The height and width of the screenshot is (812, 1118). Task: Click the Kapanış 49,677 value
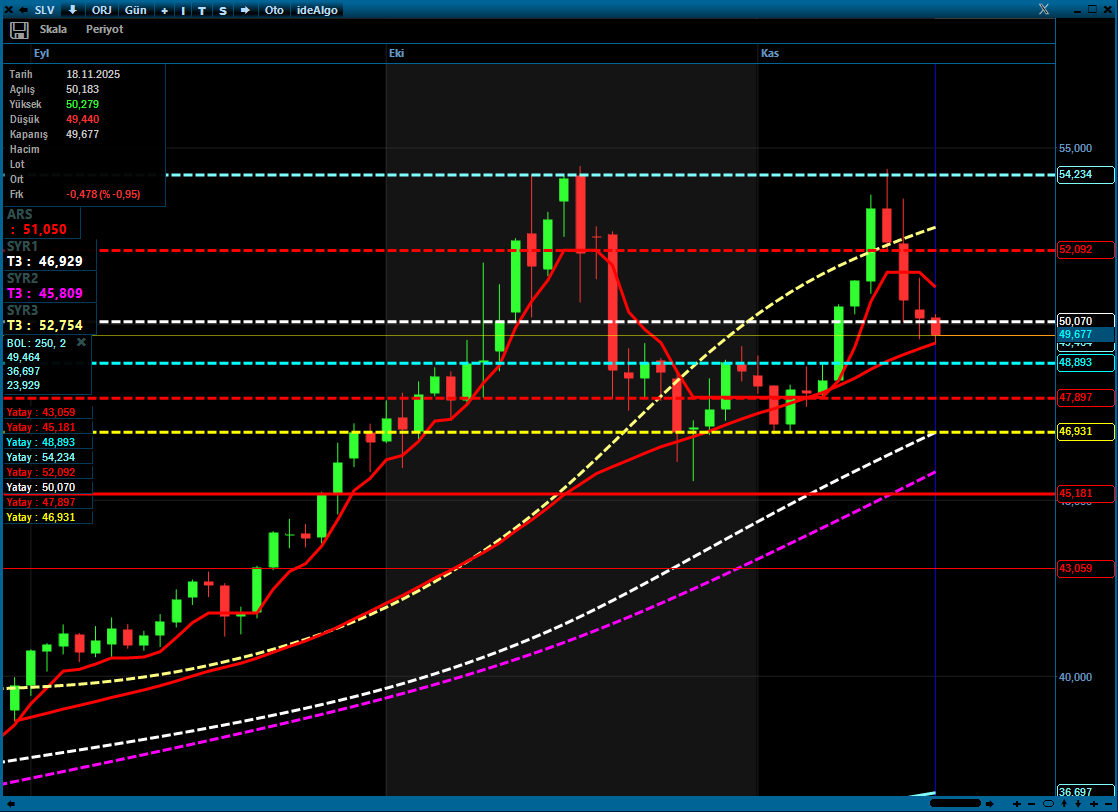coord(83,134)
